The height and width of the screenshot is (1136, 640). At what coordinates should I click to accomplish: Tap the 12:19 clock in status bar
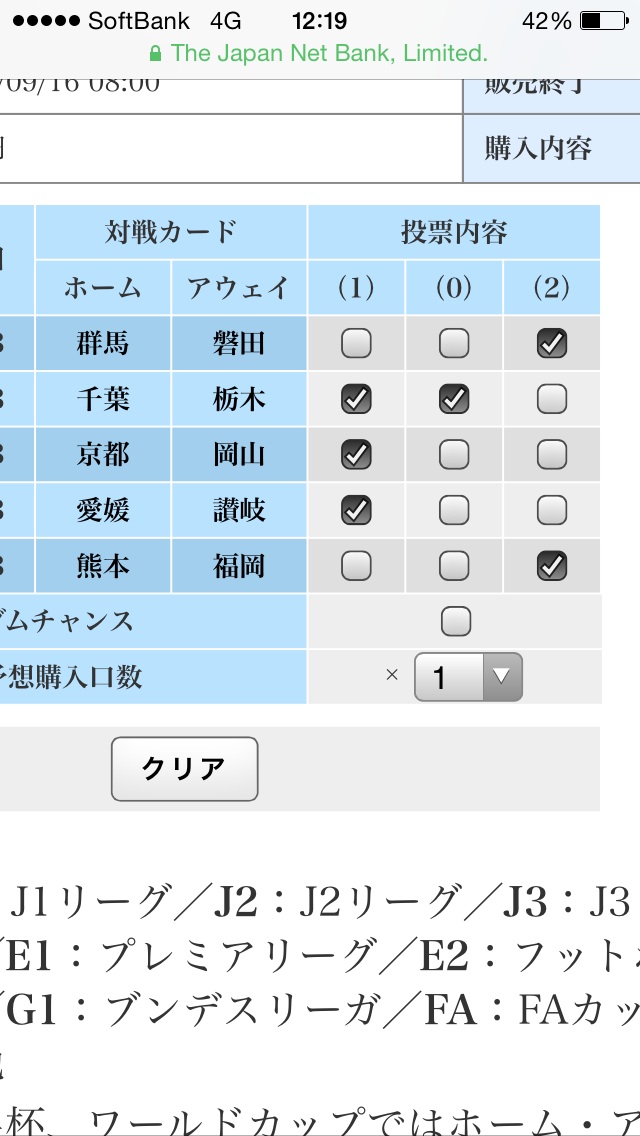[319, 21]
